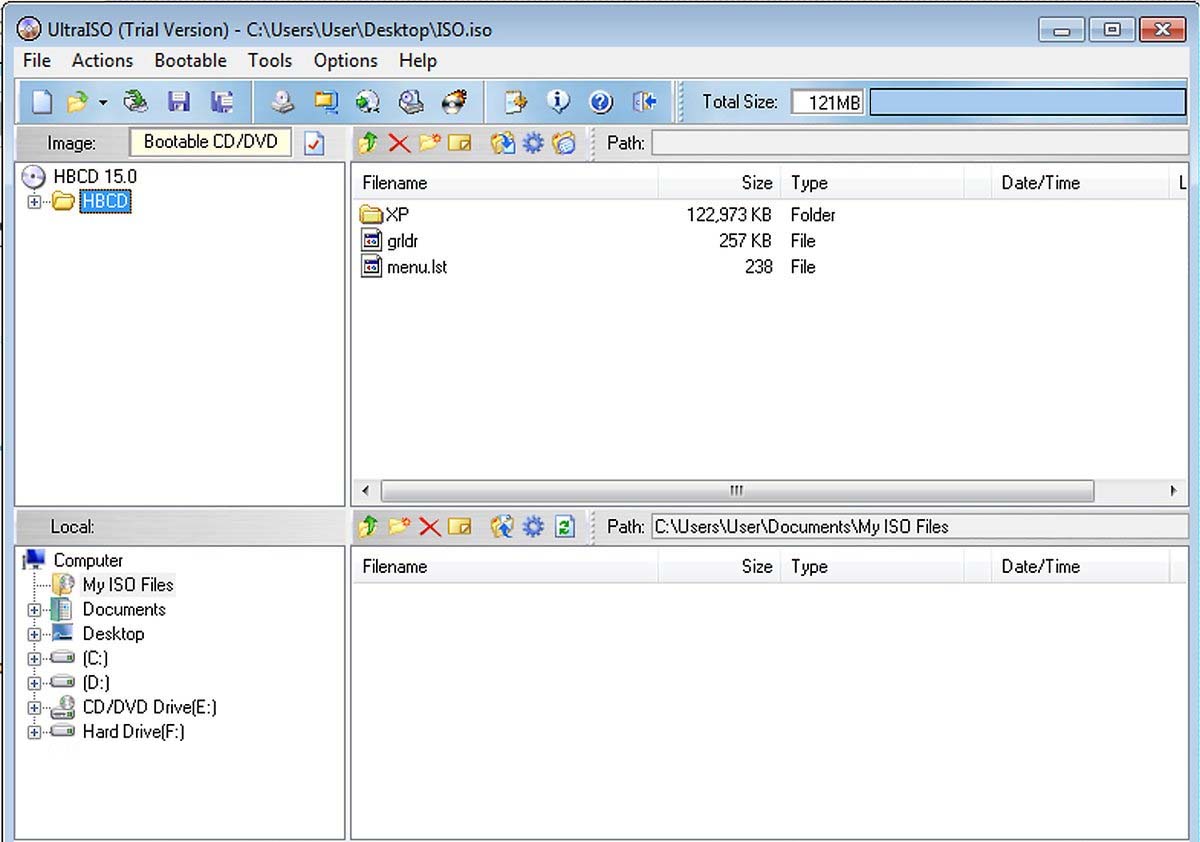1200x842 pixels.
Task: Select the menu.lst file in the list
Action: coord(417,267)
